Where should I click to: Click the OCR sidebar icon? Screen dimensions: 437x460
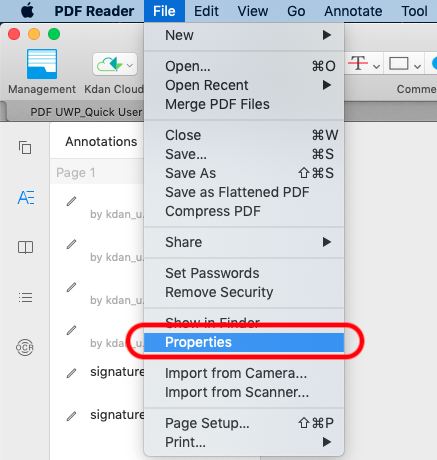[25, 347]
